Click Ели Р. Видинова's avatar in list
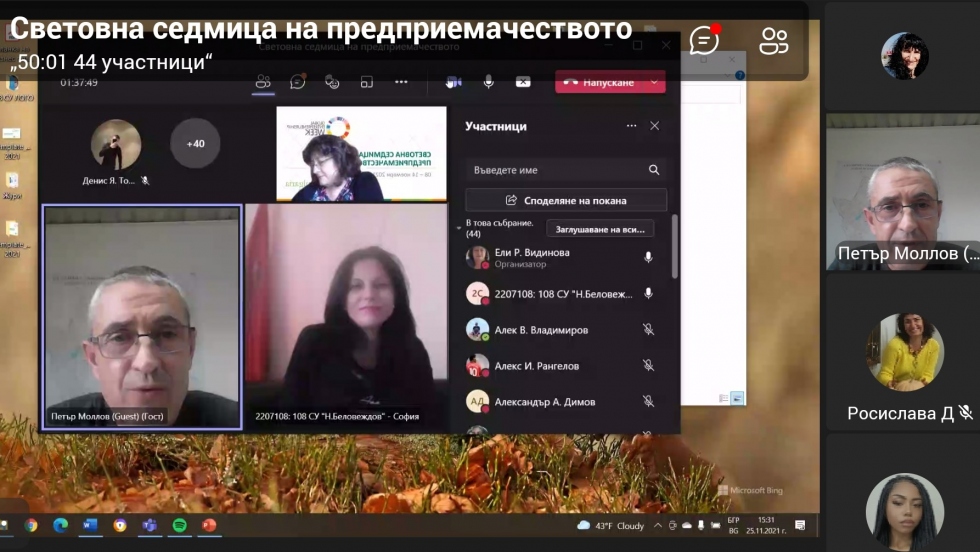This screenshot has height=552, width=980. point(478,257)
